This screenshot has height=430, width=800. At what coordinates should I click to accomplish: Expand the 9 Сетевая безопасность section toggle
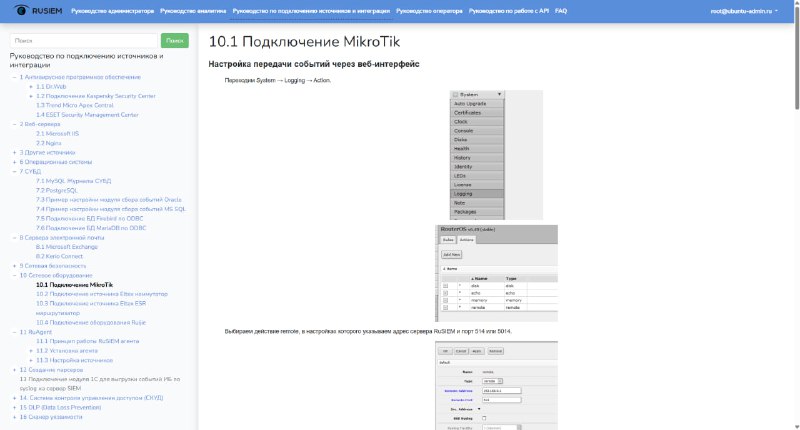(x=14, y=266)
